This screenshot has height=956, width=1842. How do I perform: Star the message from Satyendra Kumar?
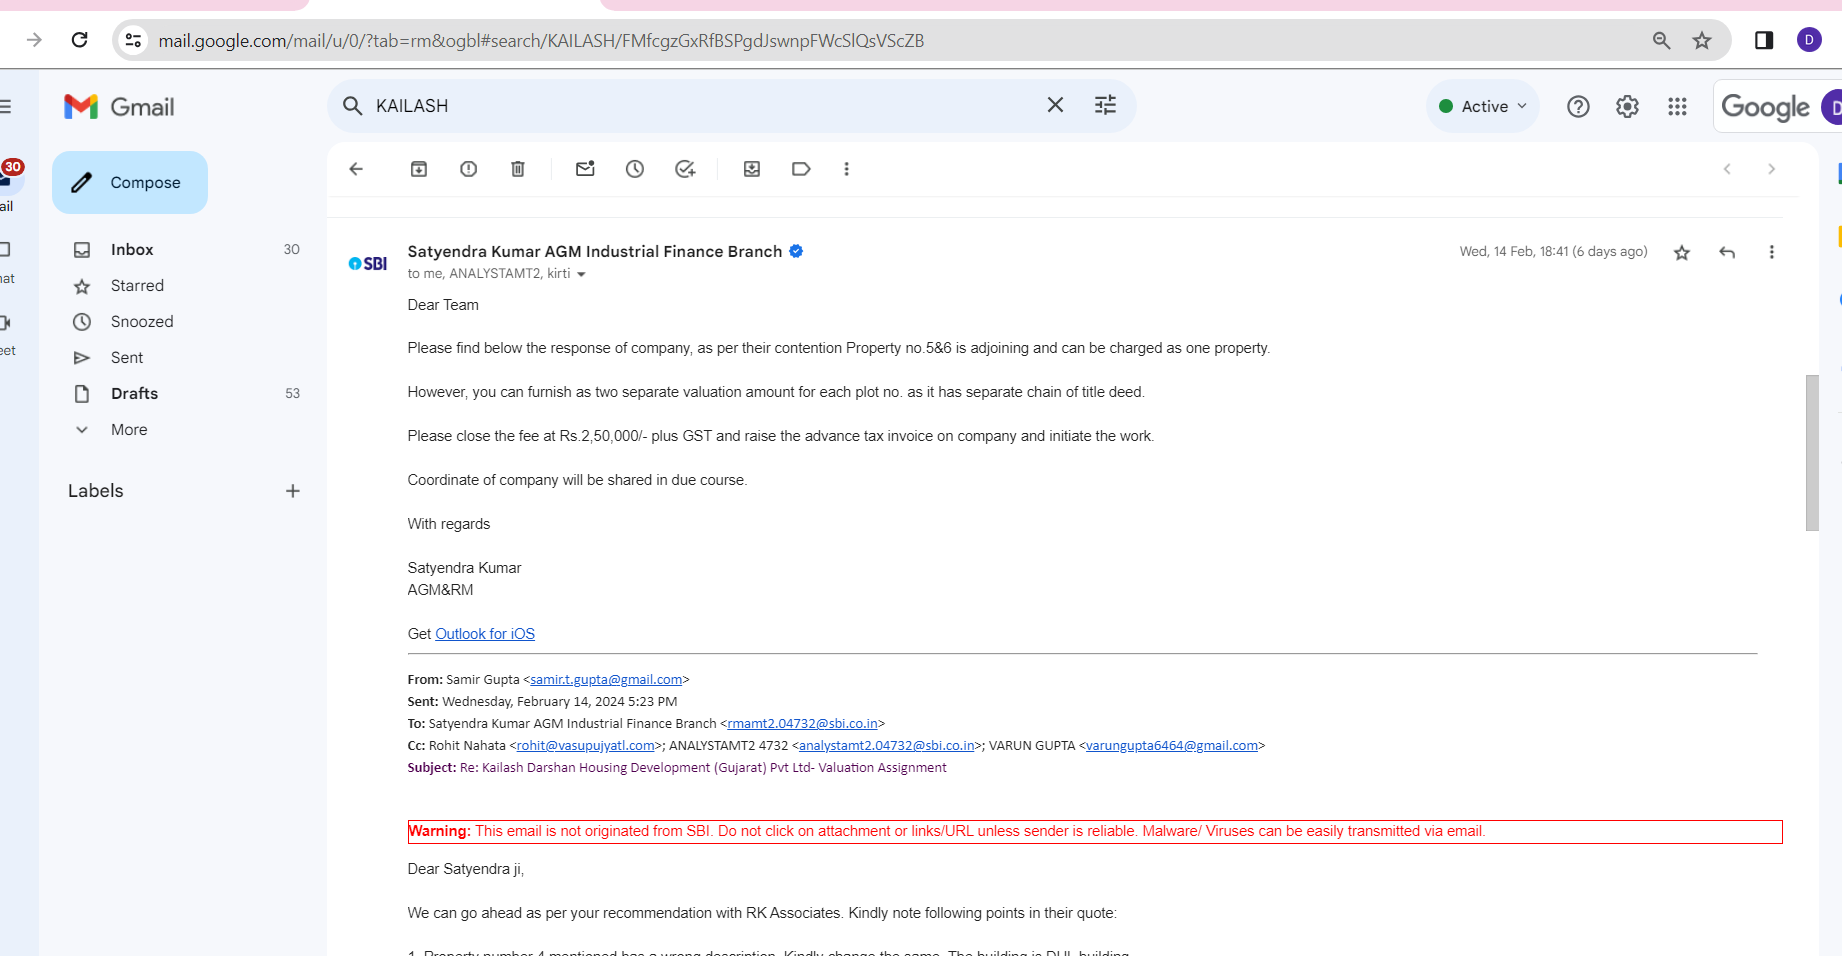coord(1682,252)
